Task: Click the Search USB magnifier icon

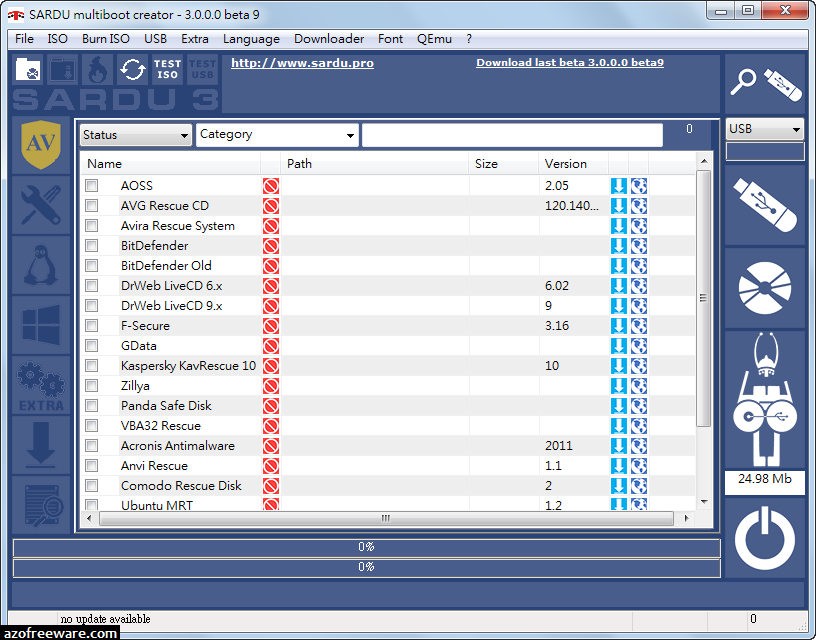Action: [765, 84]
